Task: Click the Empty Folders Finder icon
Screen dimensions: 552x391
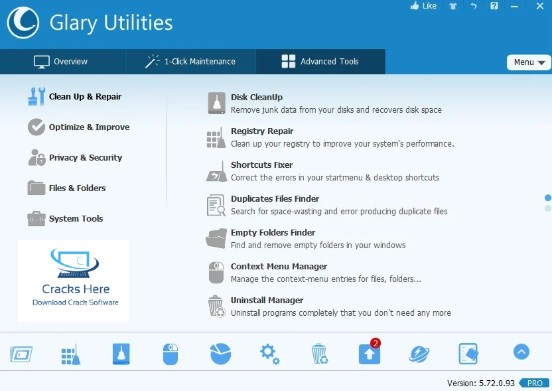Action: 216,239
